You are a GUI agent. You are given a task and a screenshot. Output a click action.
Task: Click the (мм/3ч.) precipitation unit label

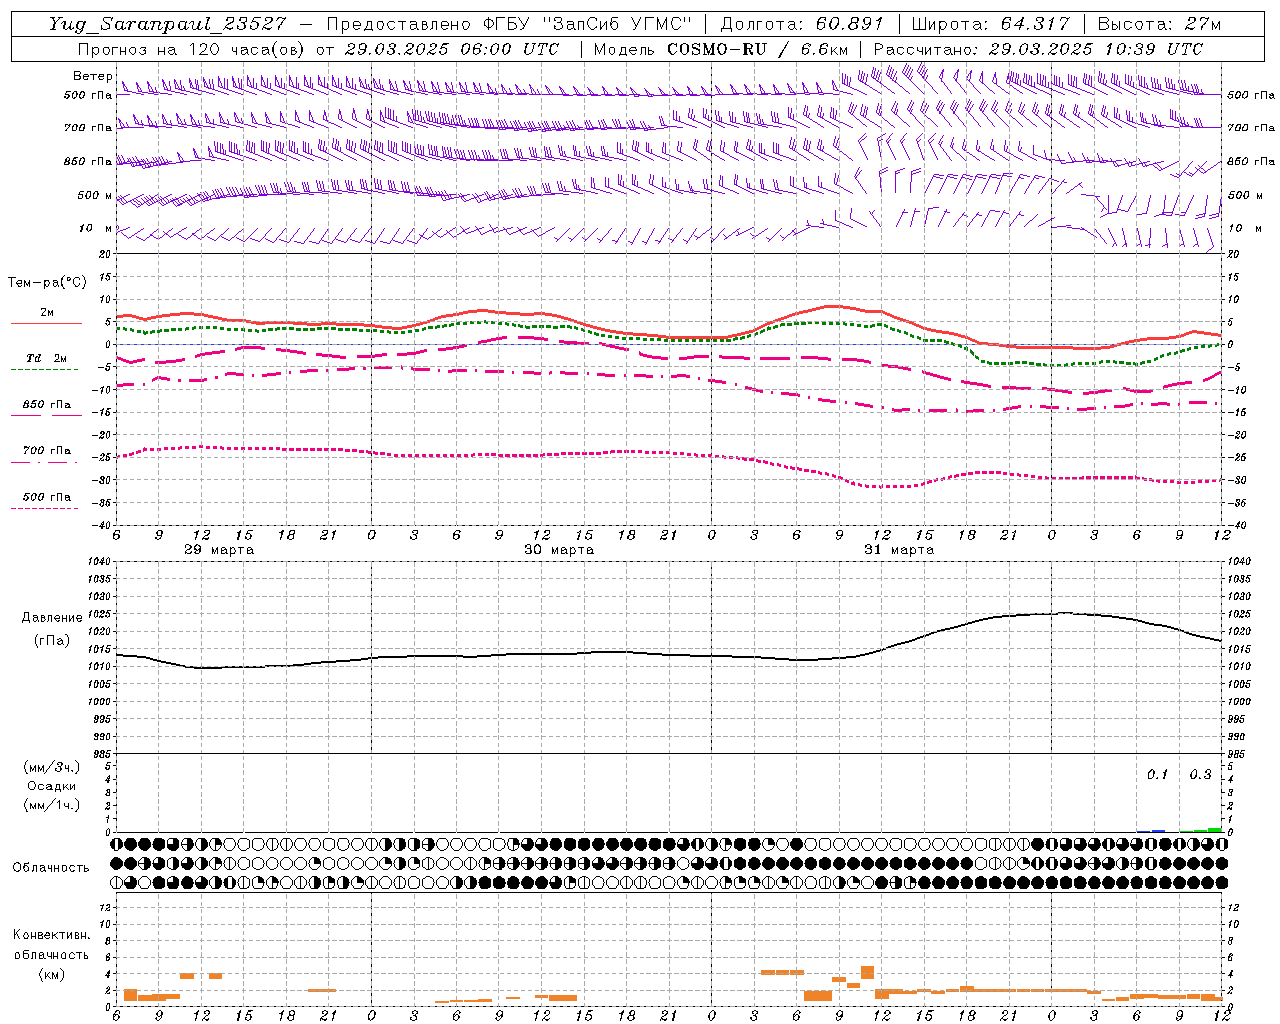(x=51, y=767)
